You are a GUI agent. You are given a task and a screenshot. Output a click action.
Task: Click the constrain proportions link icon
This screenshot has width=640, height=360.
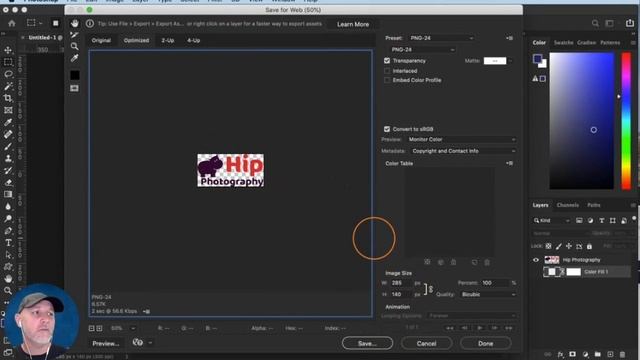[x=431, y=289]
